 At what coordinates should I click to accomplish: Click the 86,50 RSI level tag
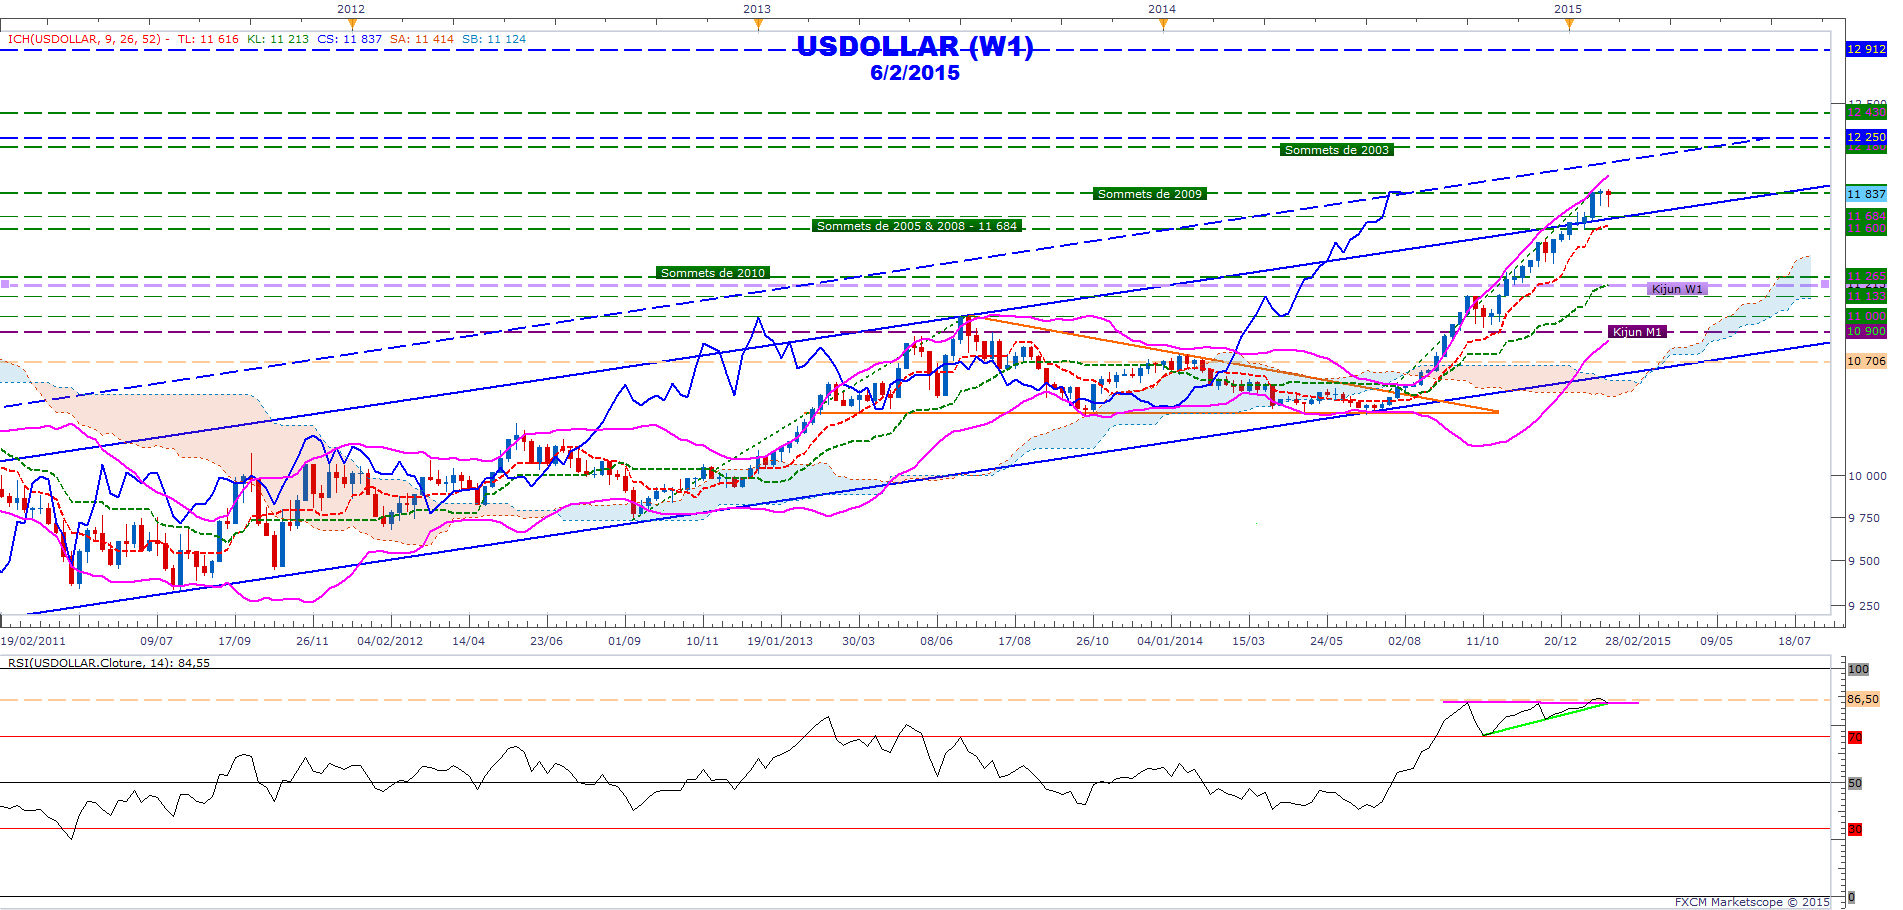coord(1862,699)
